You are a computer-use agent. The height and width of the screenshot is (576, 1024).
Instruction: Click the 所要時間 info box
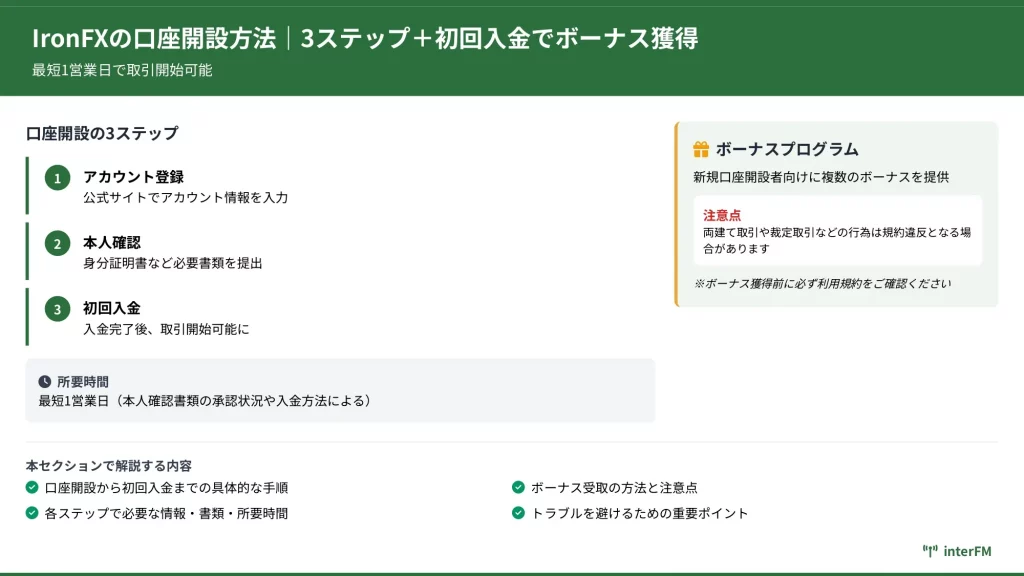pos(340,391)
